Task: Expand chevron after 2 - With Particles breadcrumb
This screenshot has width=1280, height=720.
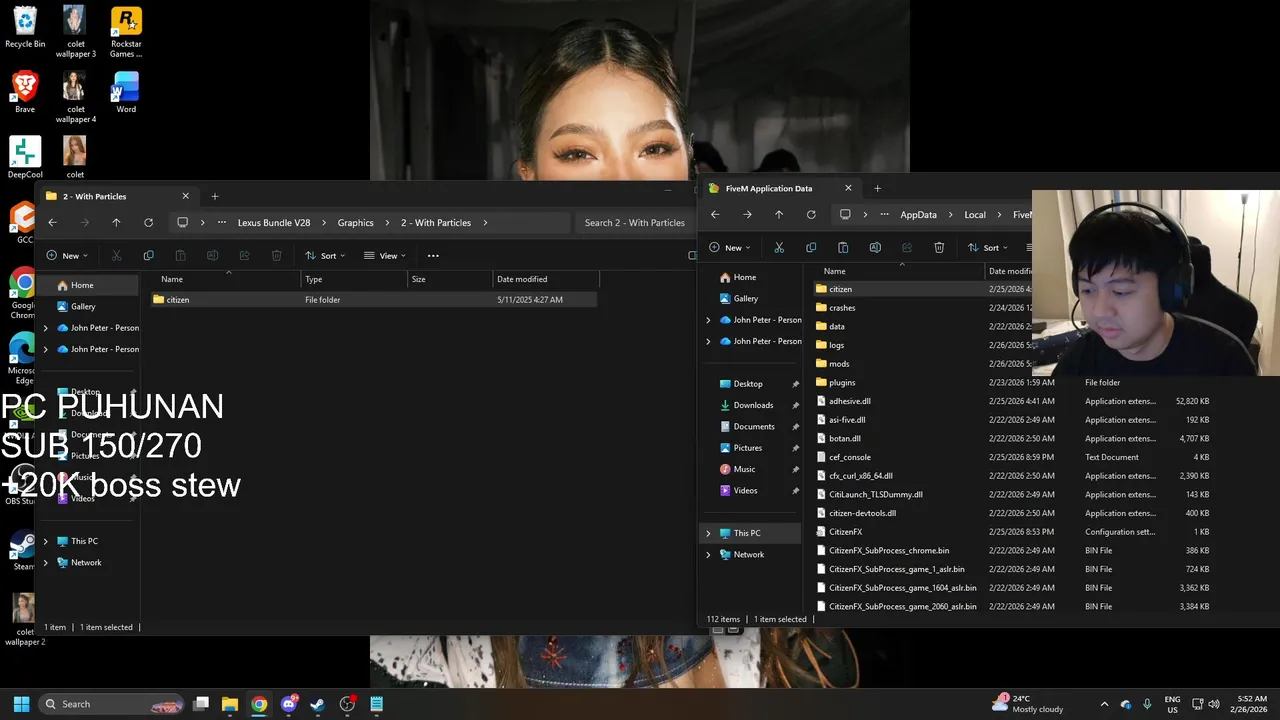Action: (485, 223)
